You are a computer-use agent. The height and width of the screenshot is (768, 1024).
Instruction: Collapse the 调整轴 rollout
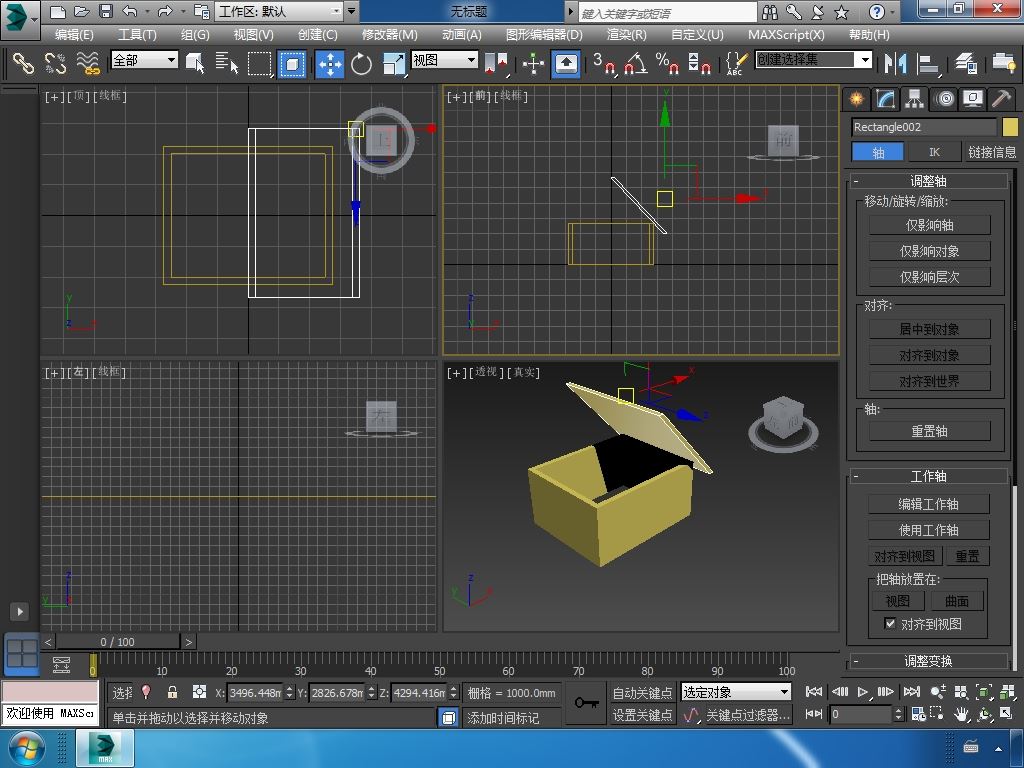click(928, 181)
